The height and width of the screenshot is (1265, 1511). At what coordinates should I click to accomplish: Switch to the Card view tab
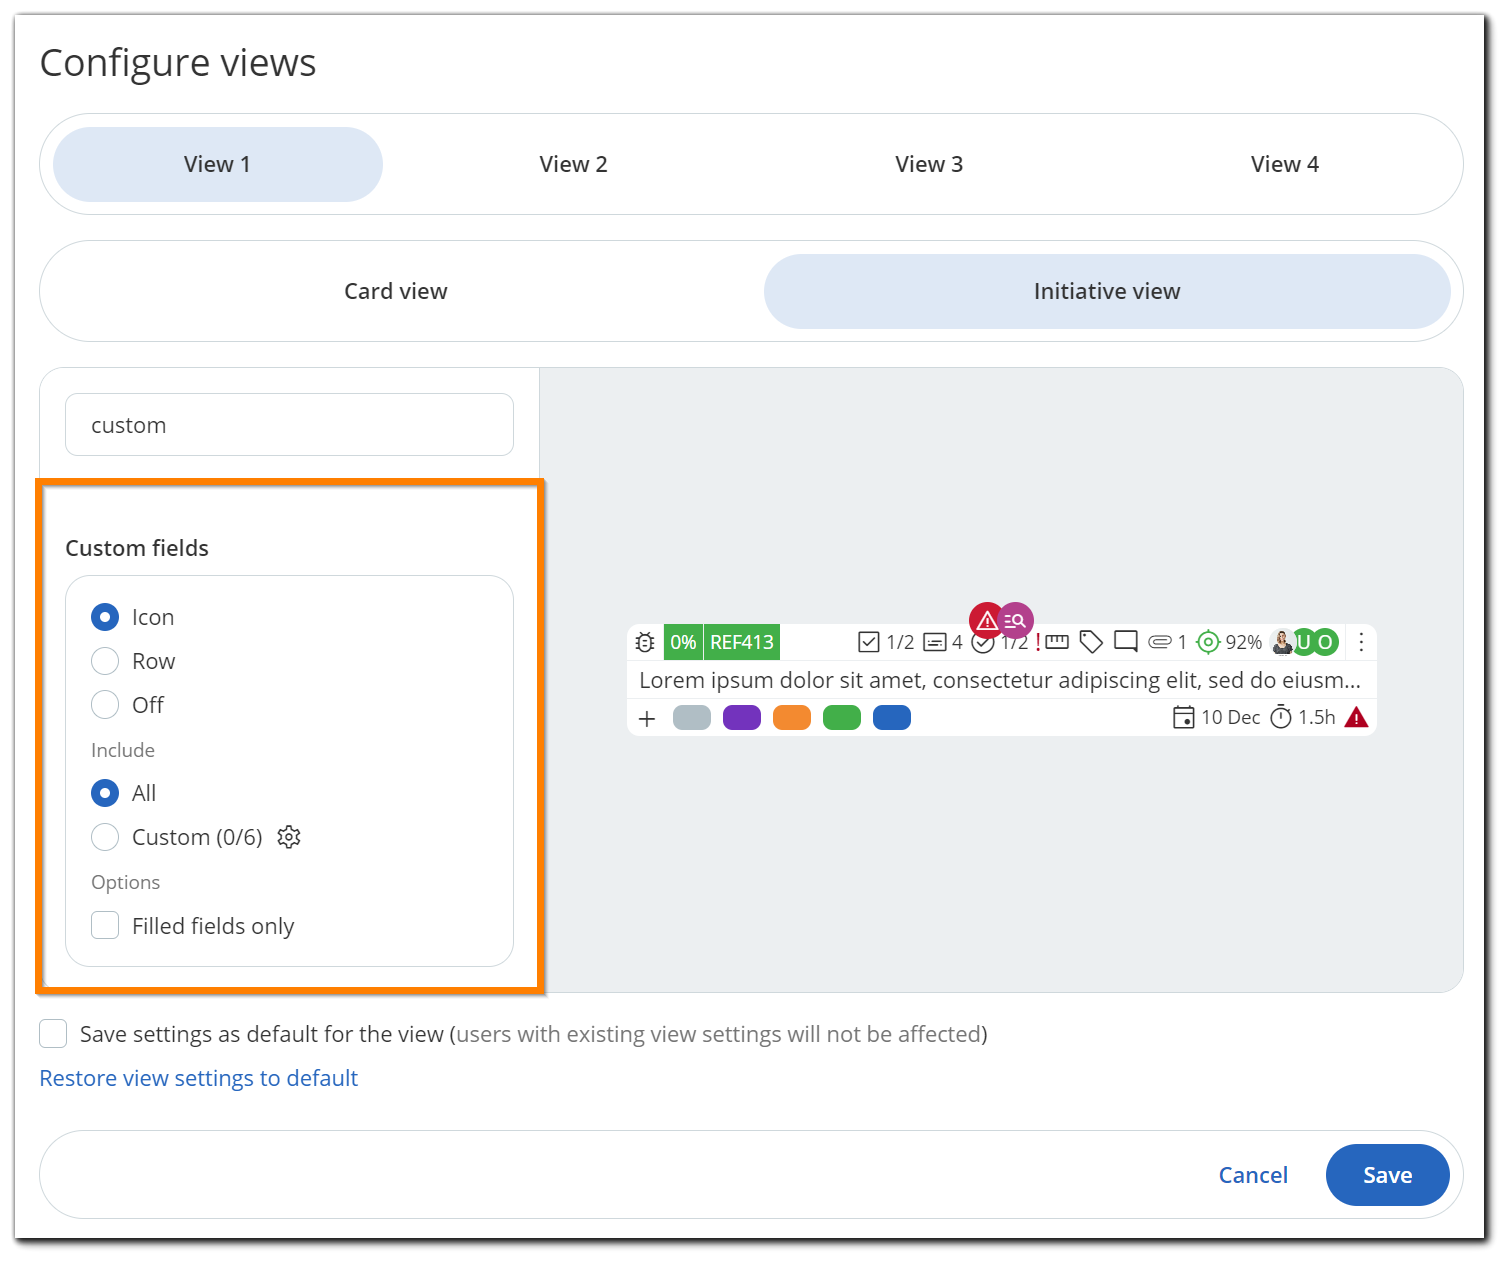point(396,291)
